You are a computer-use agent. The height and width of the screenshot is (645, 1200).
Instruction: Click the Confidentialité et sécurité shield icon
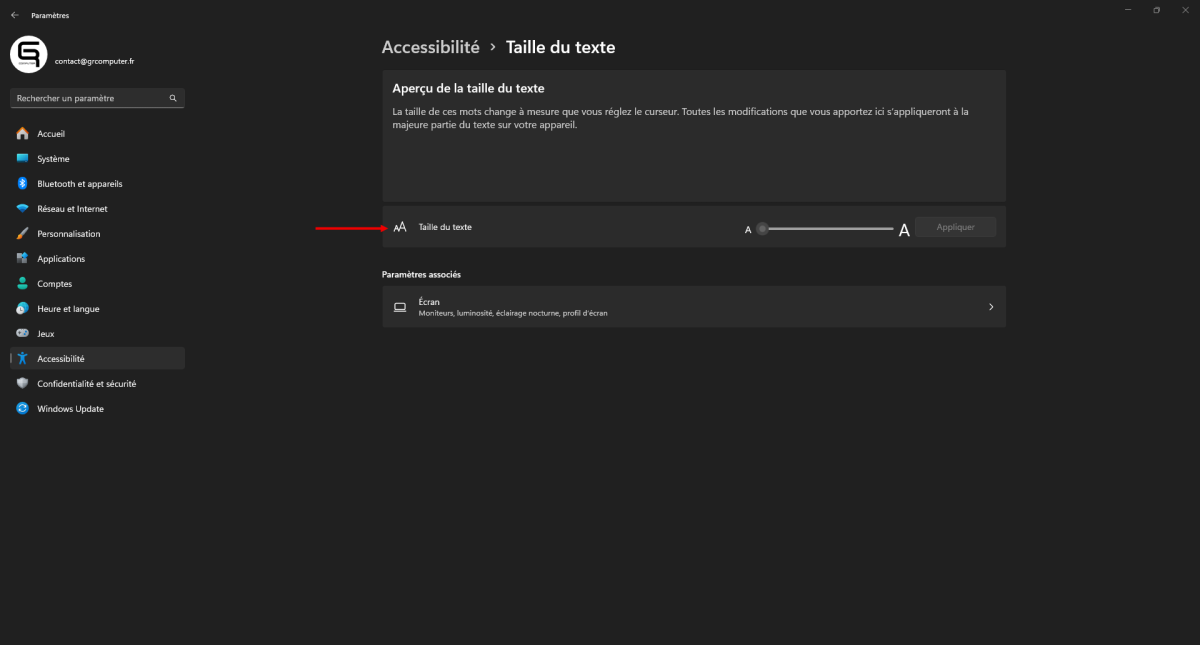click(22, 384)
